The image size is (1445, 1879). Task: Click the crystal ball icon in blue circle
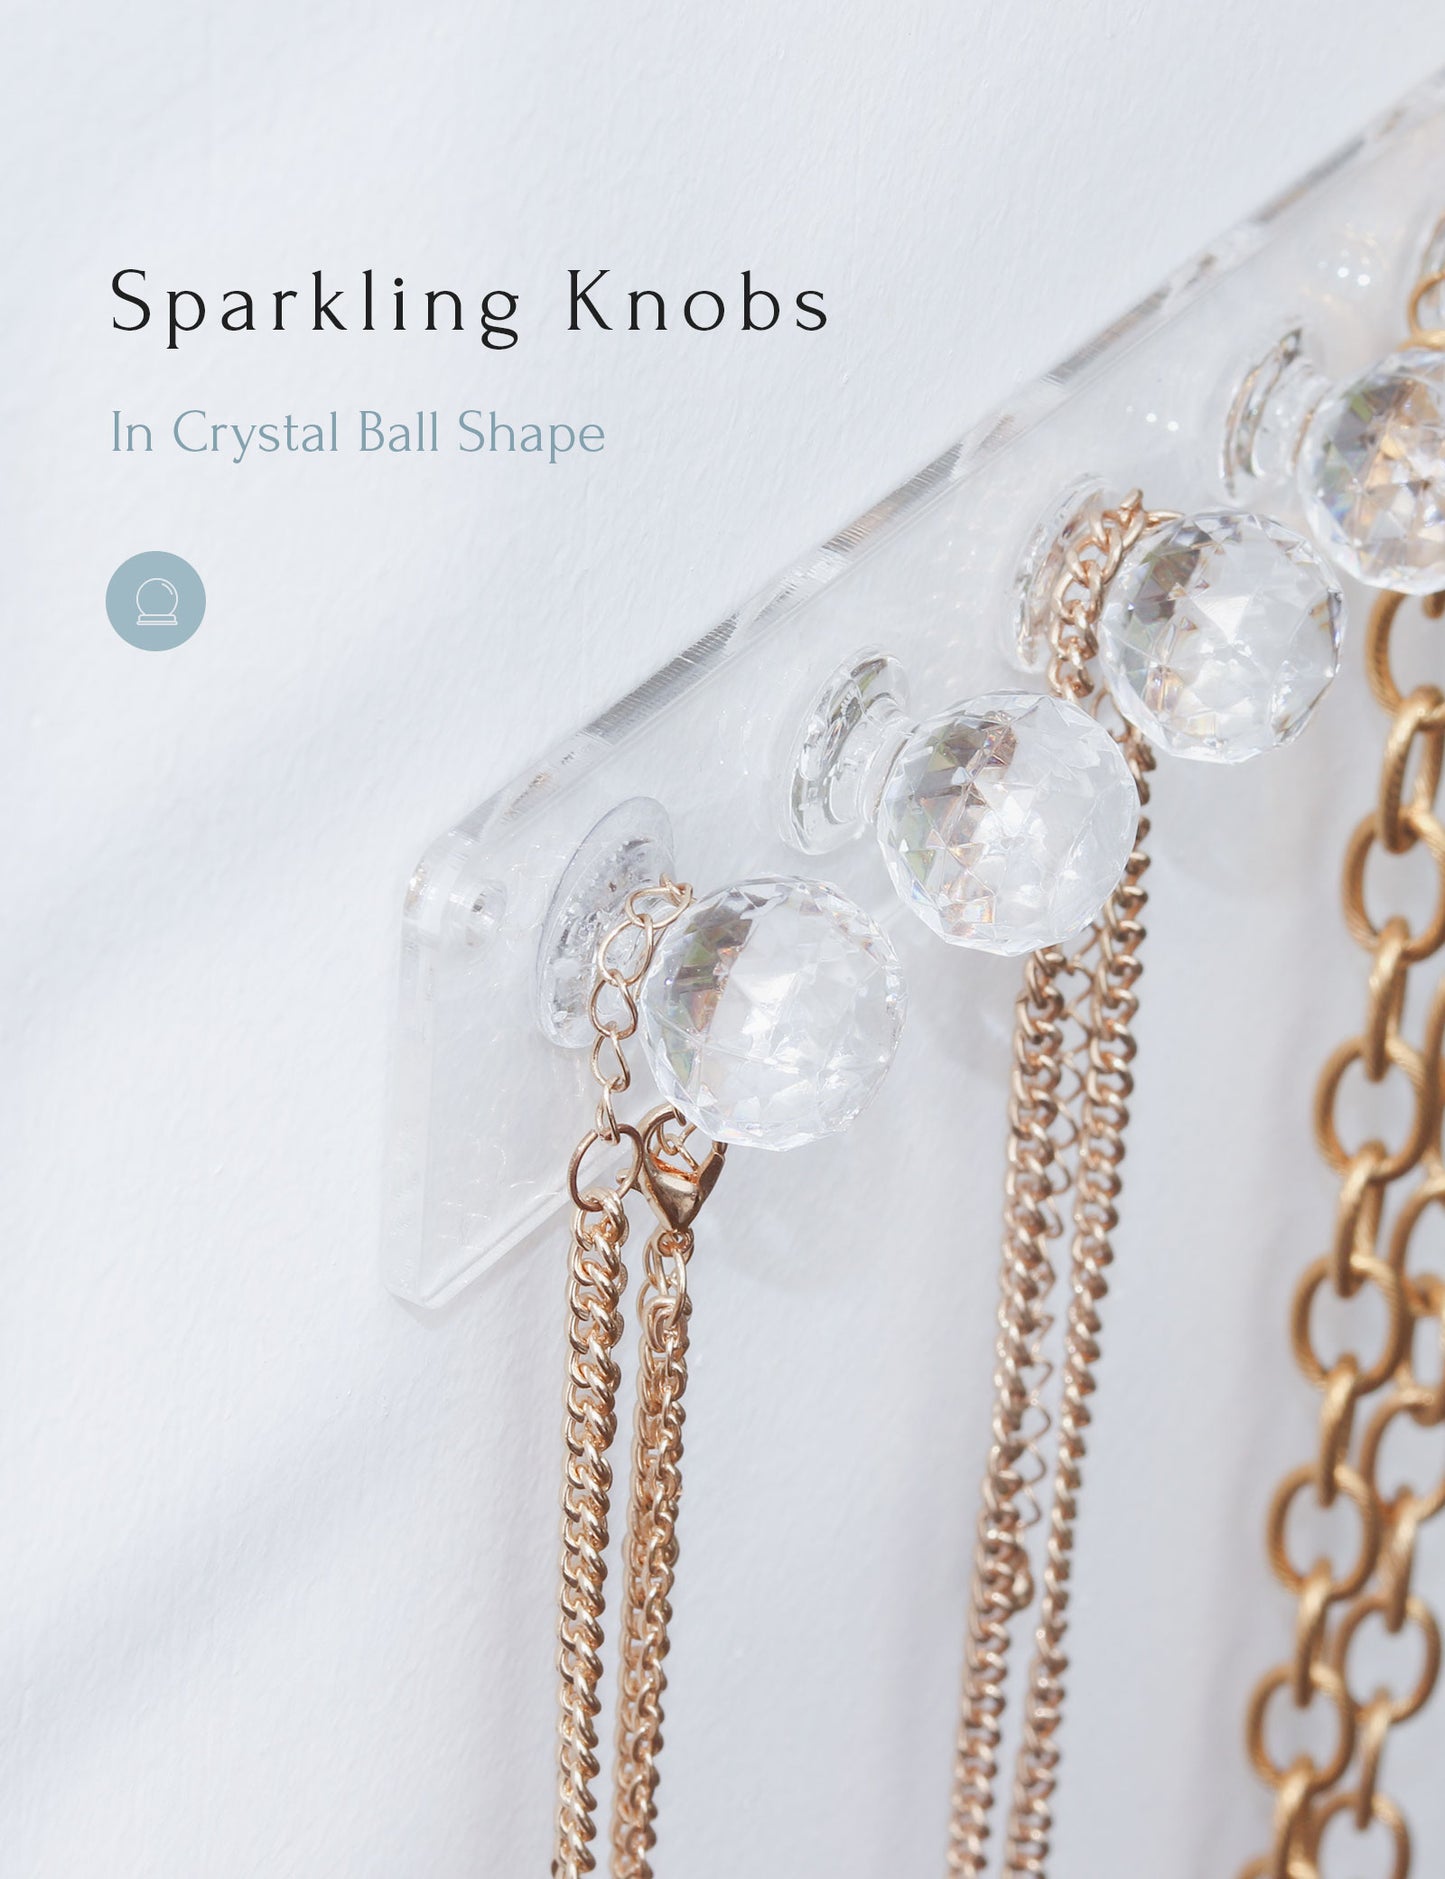click(156, 601)
